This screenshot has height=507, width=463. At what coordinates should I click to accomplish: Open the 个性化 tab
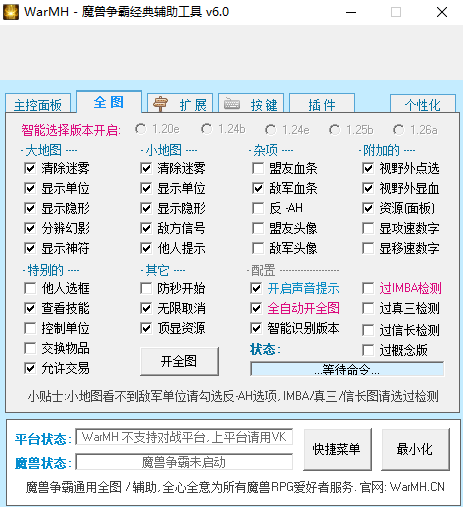pyautogui.click(x=423, y=104)
